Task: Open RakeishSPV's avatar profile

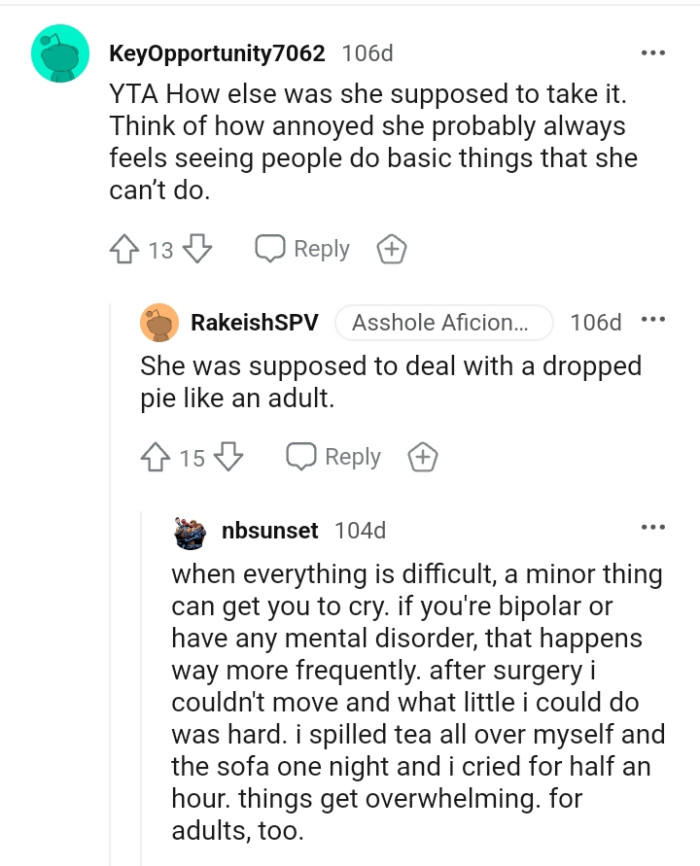Action: pyautogui.click(x=160, y=322)
